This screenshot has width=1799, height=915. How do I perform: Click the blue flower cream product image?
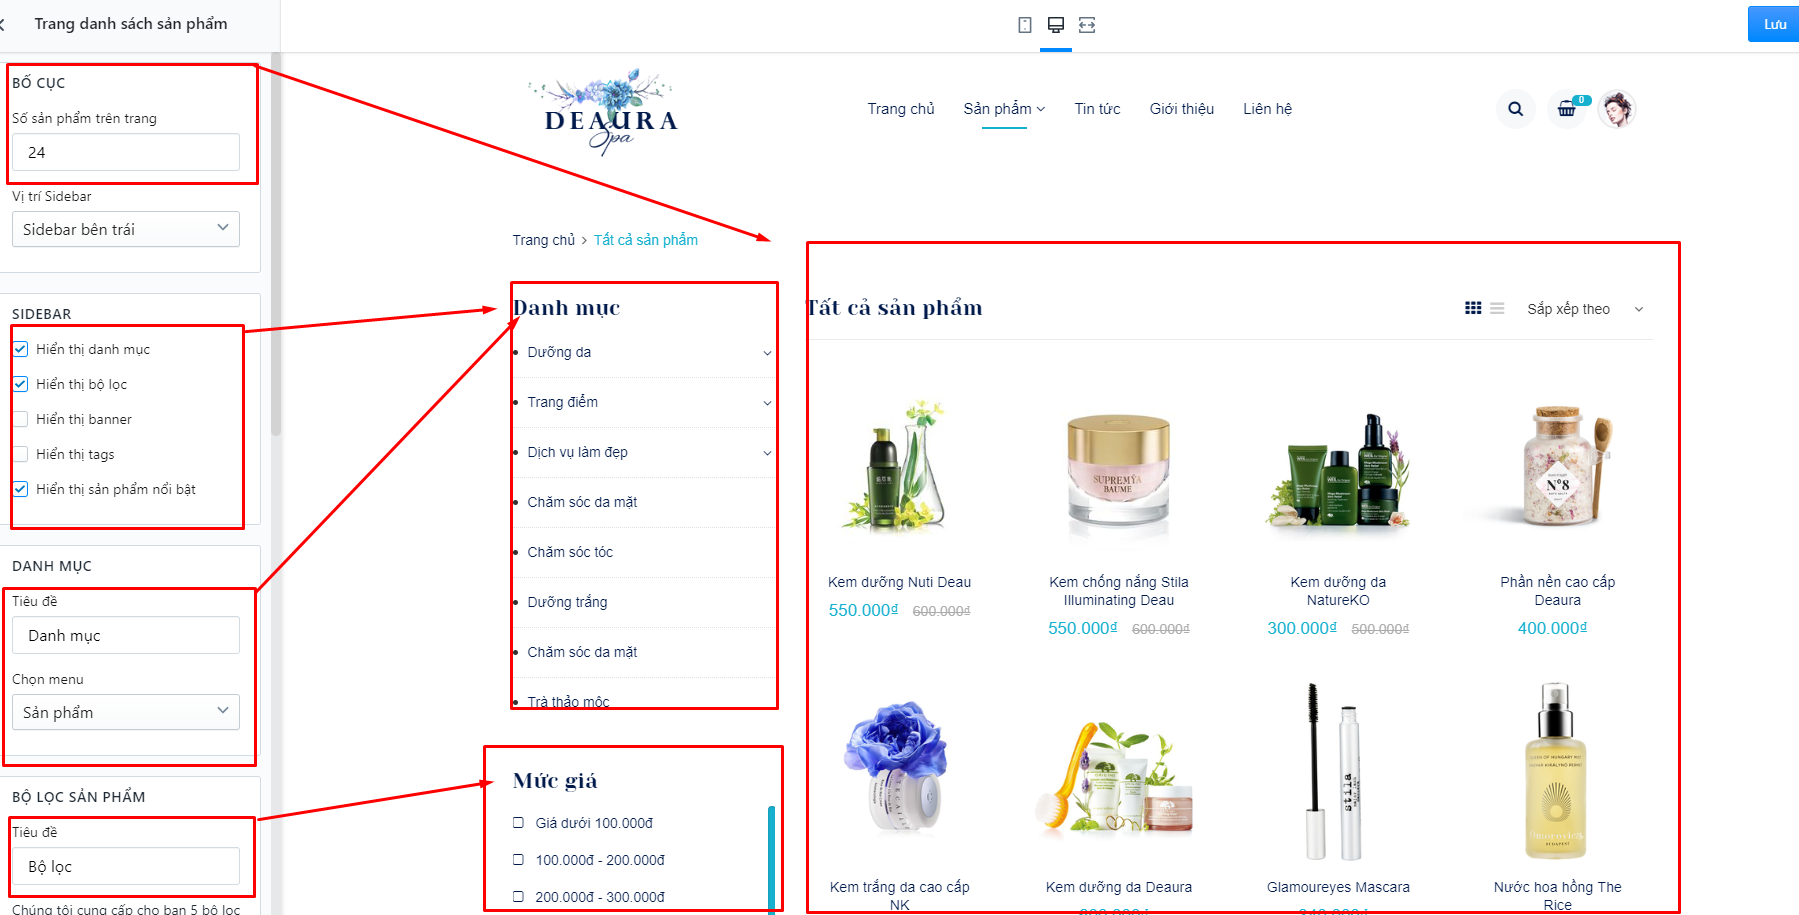pyautogui.click(x=898, y=766)
